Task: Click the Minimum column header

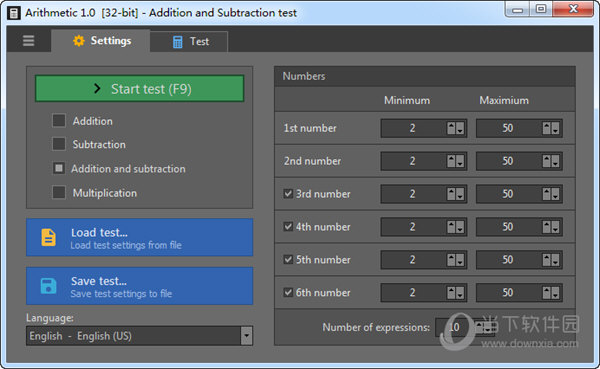Action: [407, 100]
